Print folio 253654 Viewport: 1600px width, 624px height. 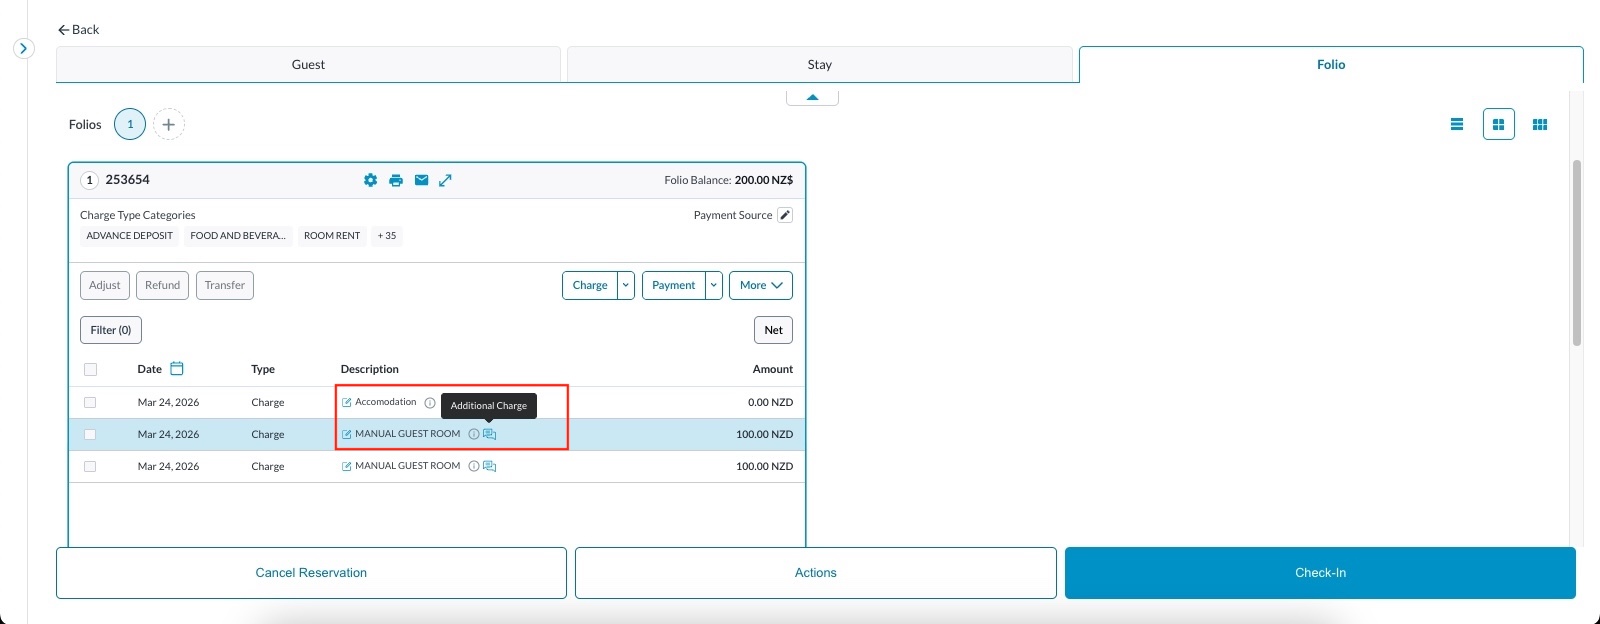pyautogui.click(x=396, y=180)
